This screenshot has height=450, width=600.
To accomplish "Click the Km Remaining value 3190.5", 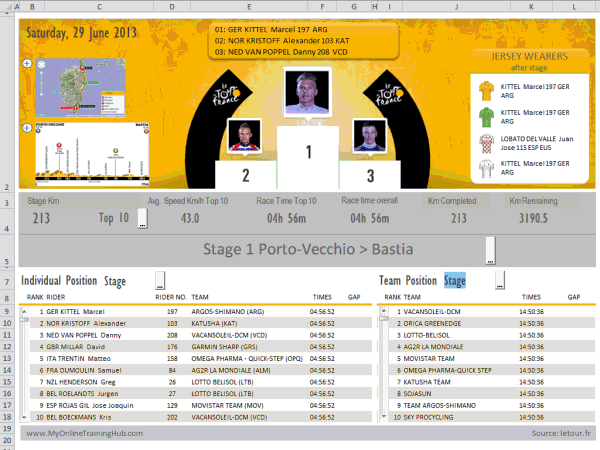I will (x=533, y=218).
